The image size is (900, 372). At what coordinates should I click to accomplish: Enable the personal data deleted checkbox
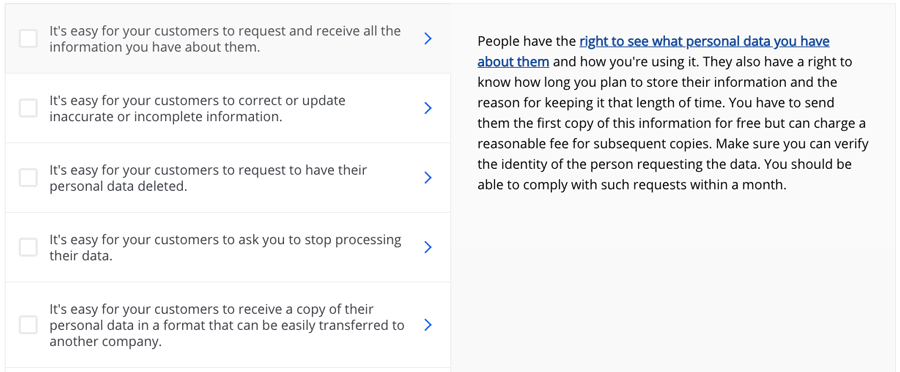click(28, 177)
